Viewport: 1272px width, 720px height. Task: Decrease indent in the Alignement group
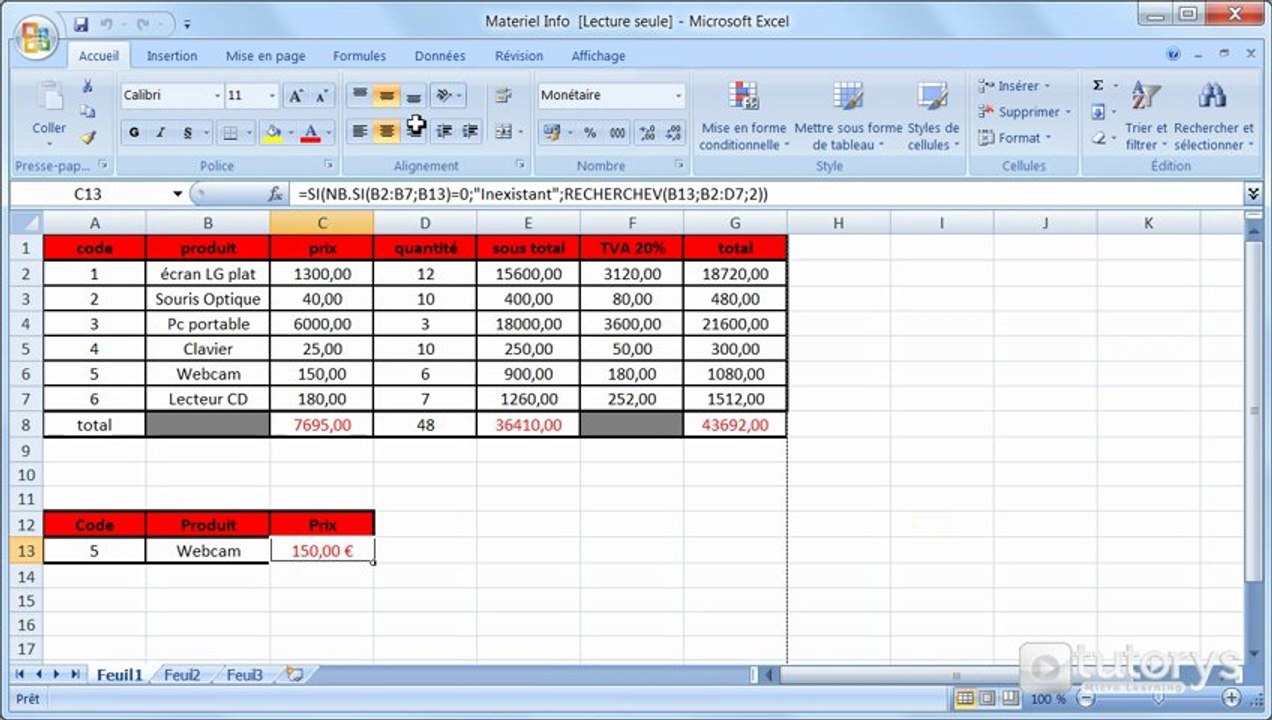coord(444,131)
